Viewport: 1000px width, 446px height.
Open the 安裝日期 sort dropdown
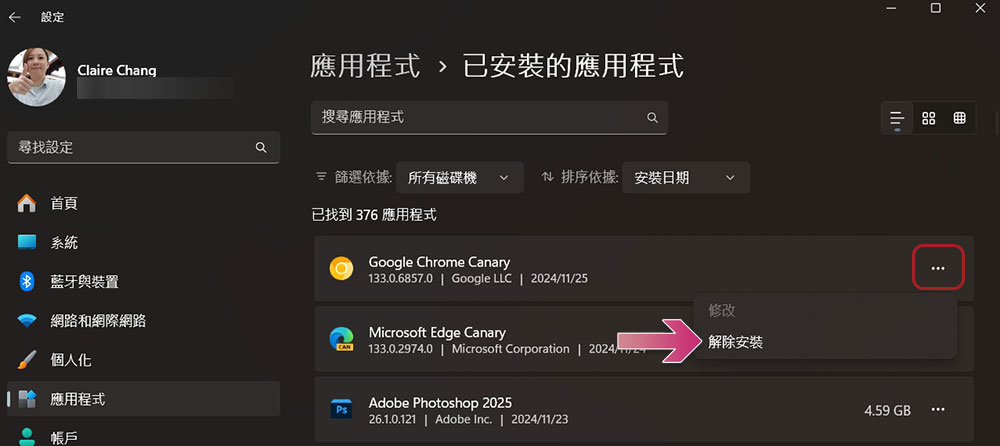686,177
